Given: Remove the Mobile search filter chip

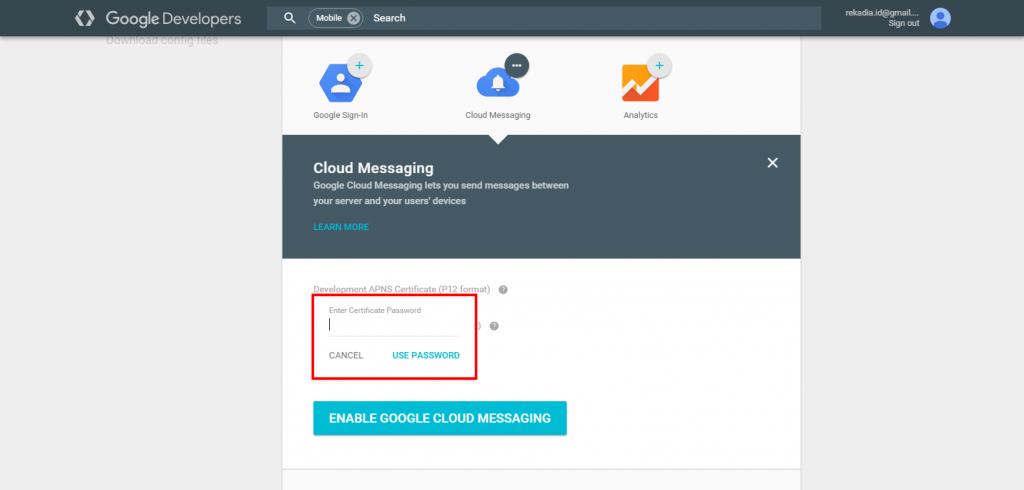Looking at the screenshot, I should tap(353, 18).
